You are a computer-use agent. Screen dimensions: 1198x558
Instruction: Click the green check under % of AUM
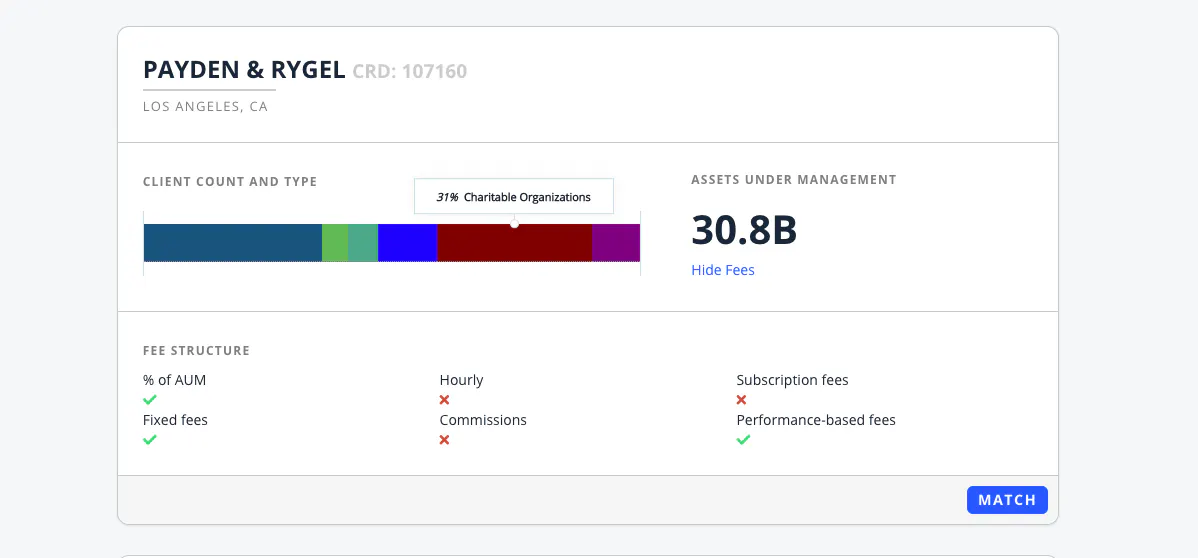click(150, 399)
